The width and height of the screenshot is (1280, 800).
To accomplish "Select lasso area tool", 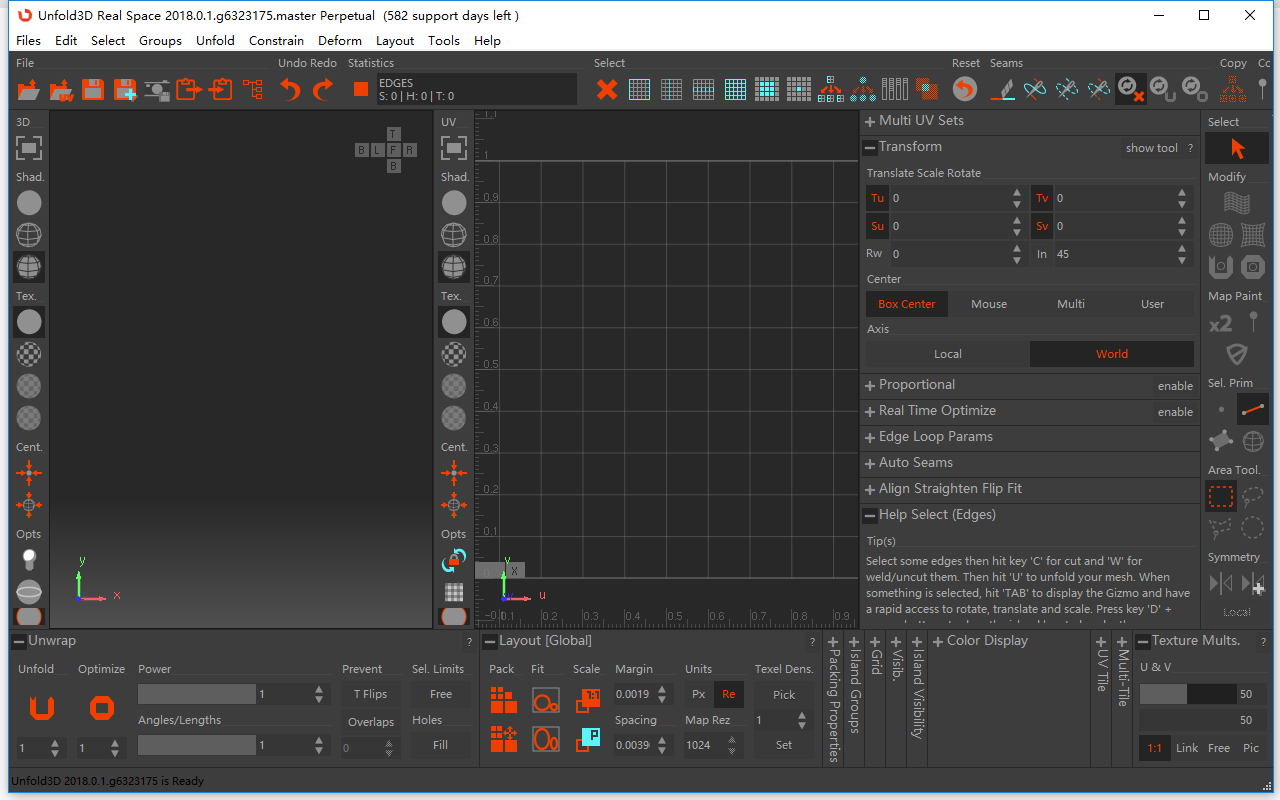I will (x=1253, y=496).
